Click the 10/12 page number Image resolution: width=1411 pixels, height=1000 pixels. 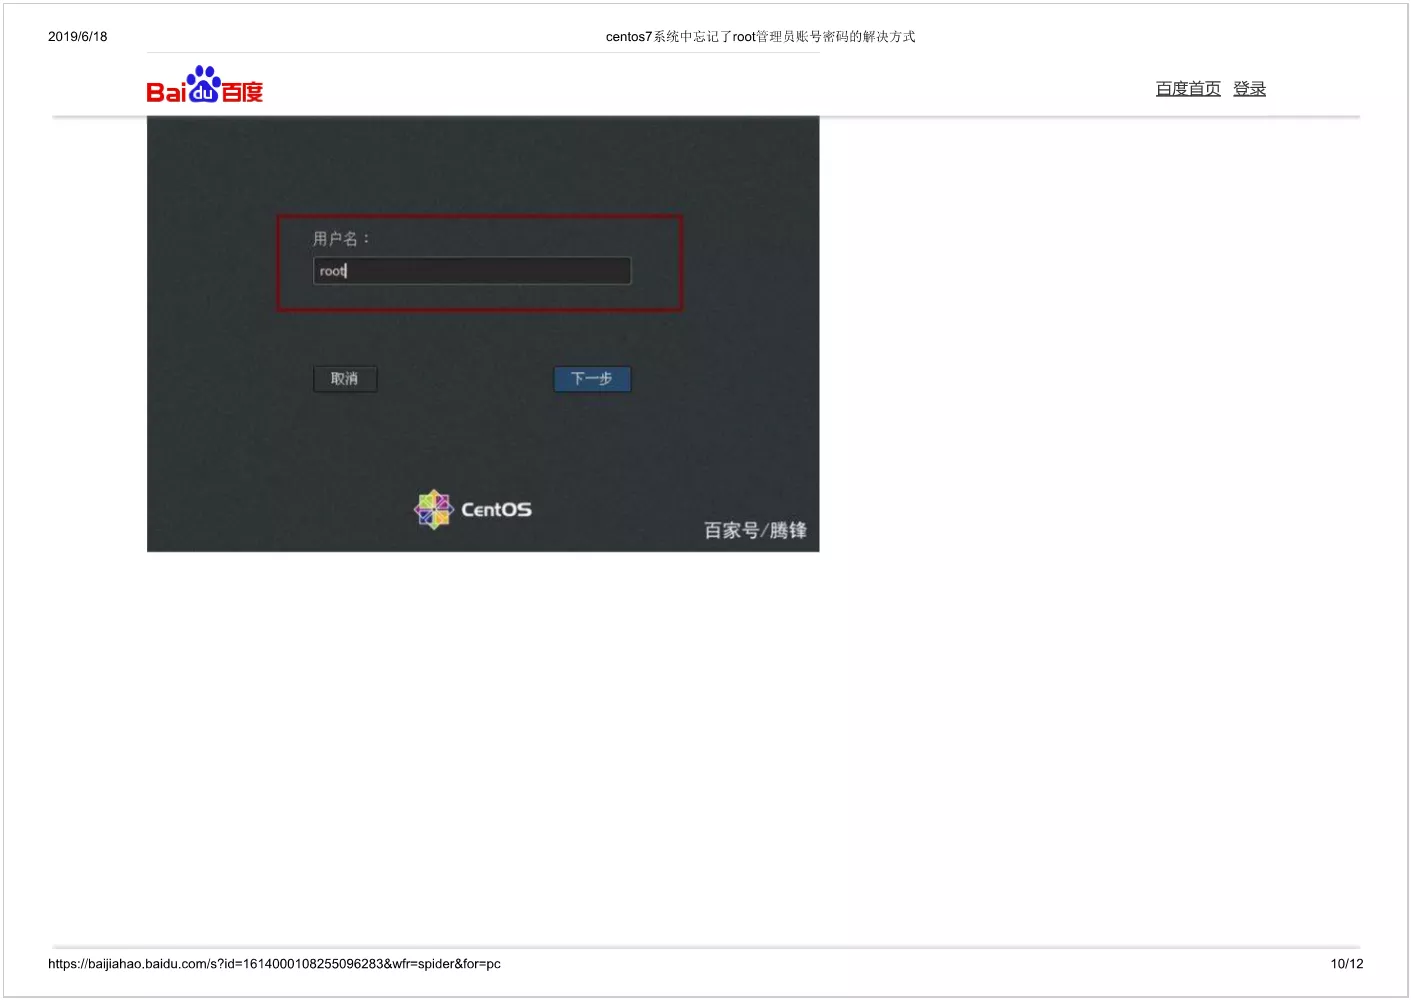click(1346, 964)
